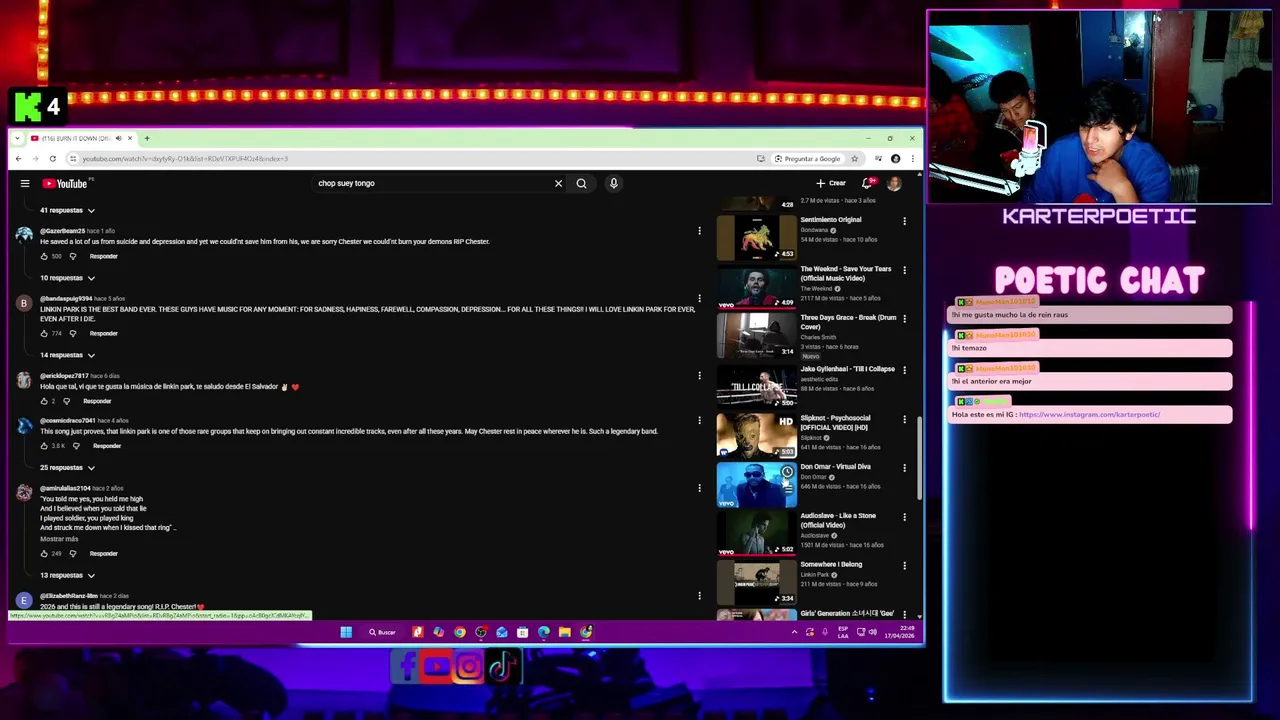The image size is (1280, 720).
Task: Open the YouTube notifications bell
Action: pos(867,184)
